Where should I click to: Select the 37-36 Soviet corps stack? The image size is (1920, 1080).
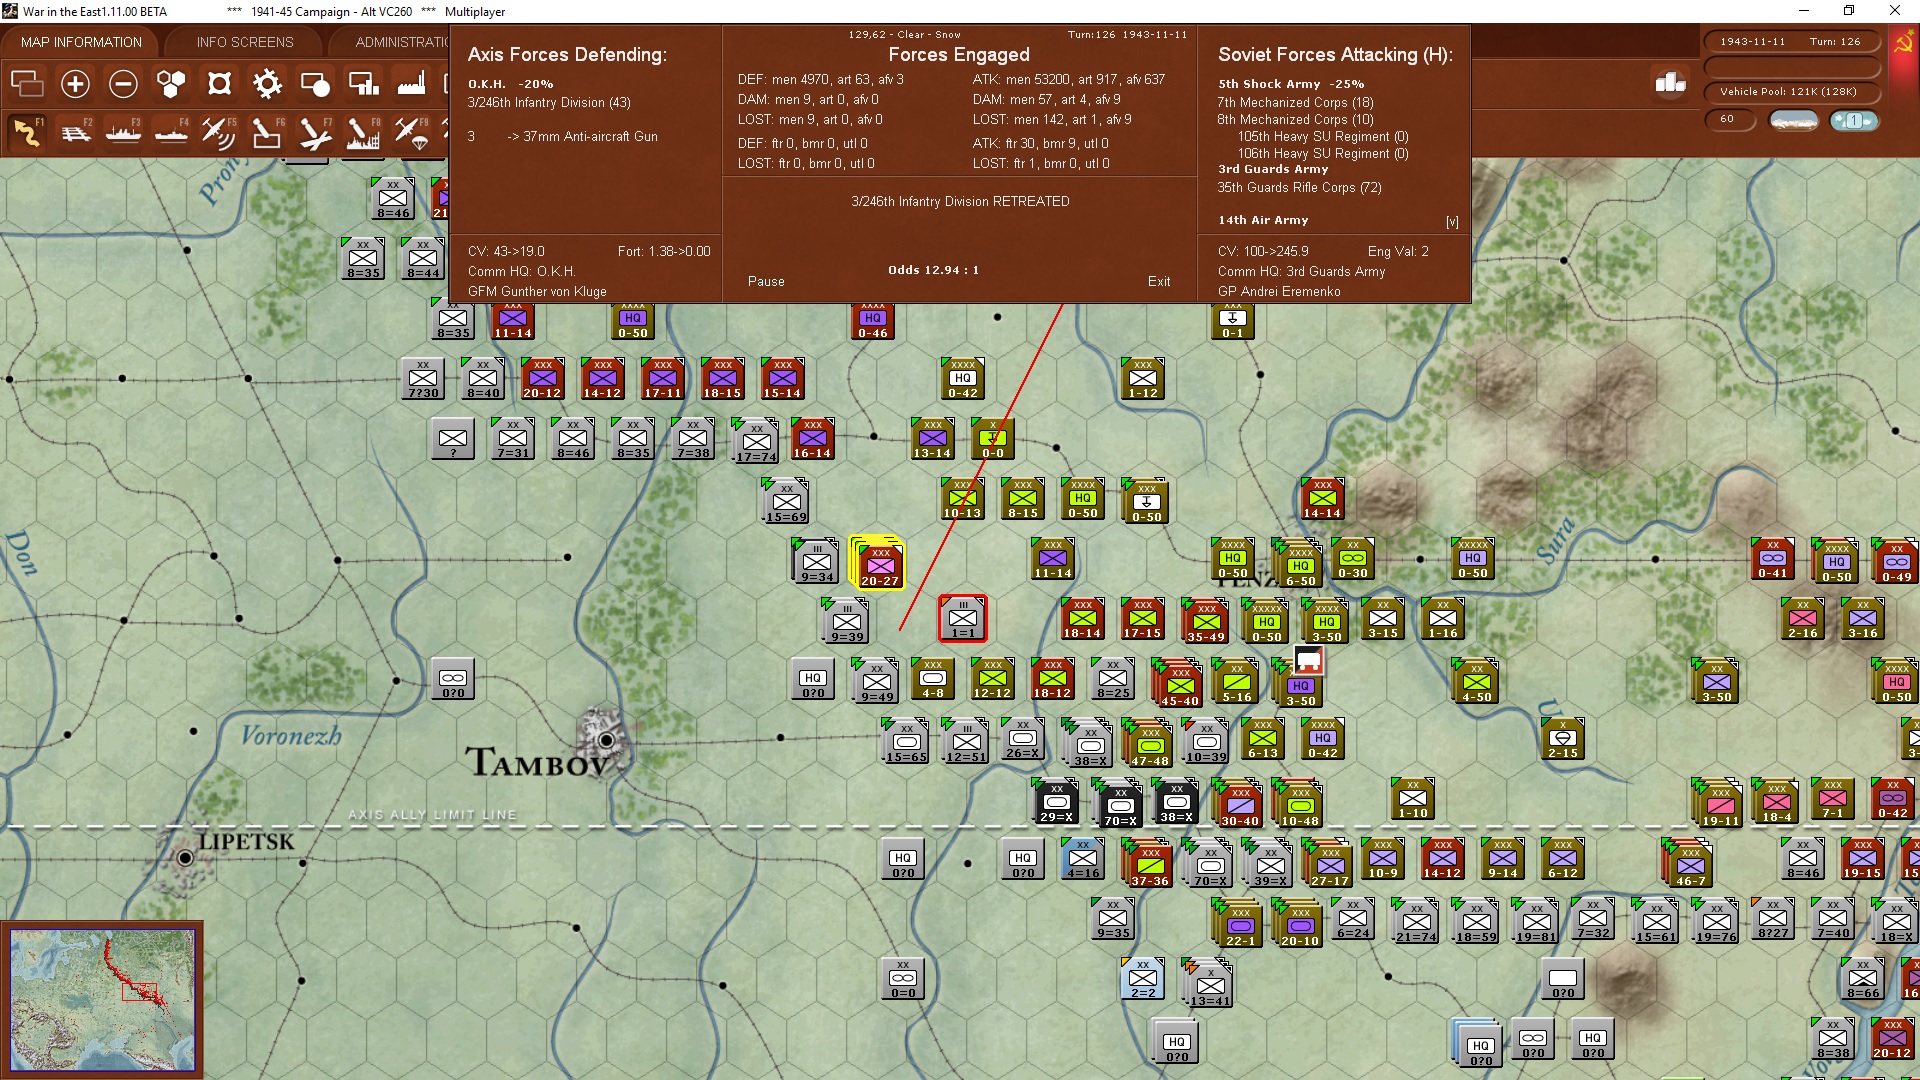(x=1149, y=864)
